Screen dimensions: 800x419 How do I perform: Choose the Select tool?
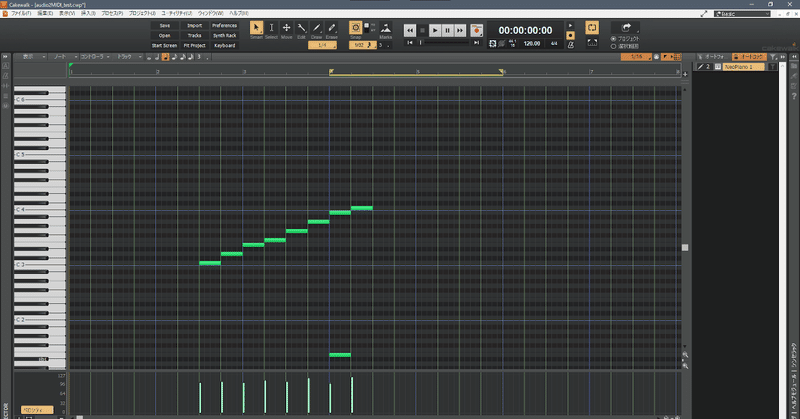pos(271,29)
